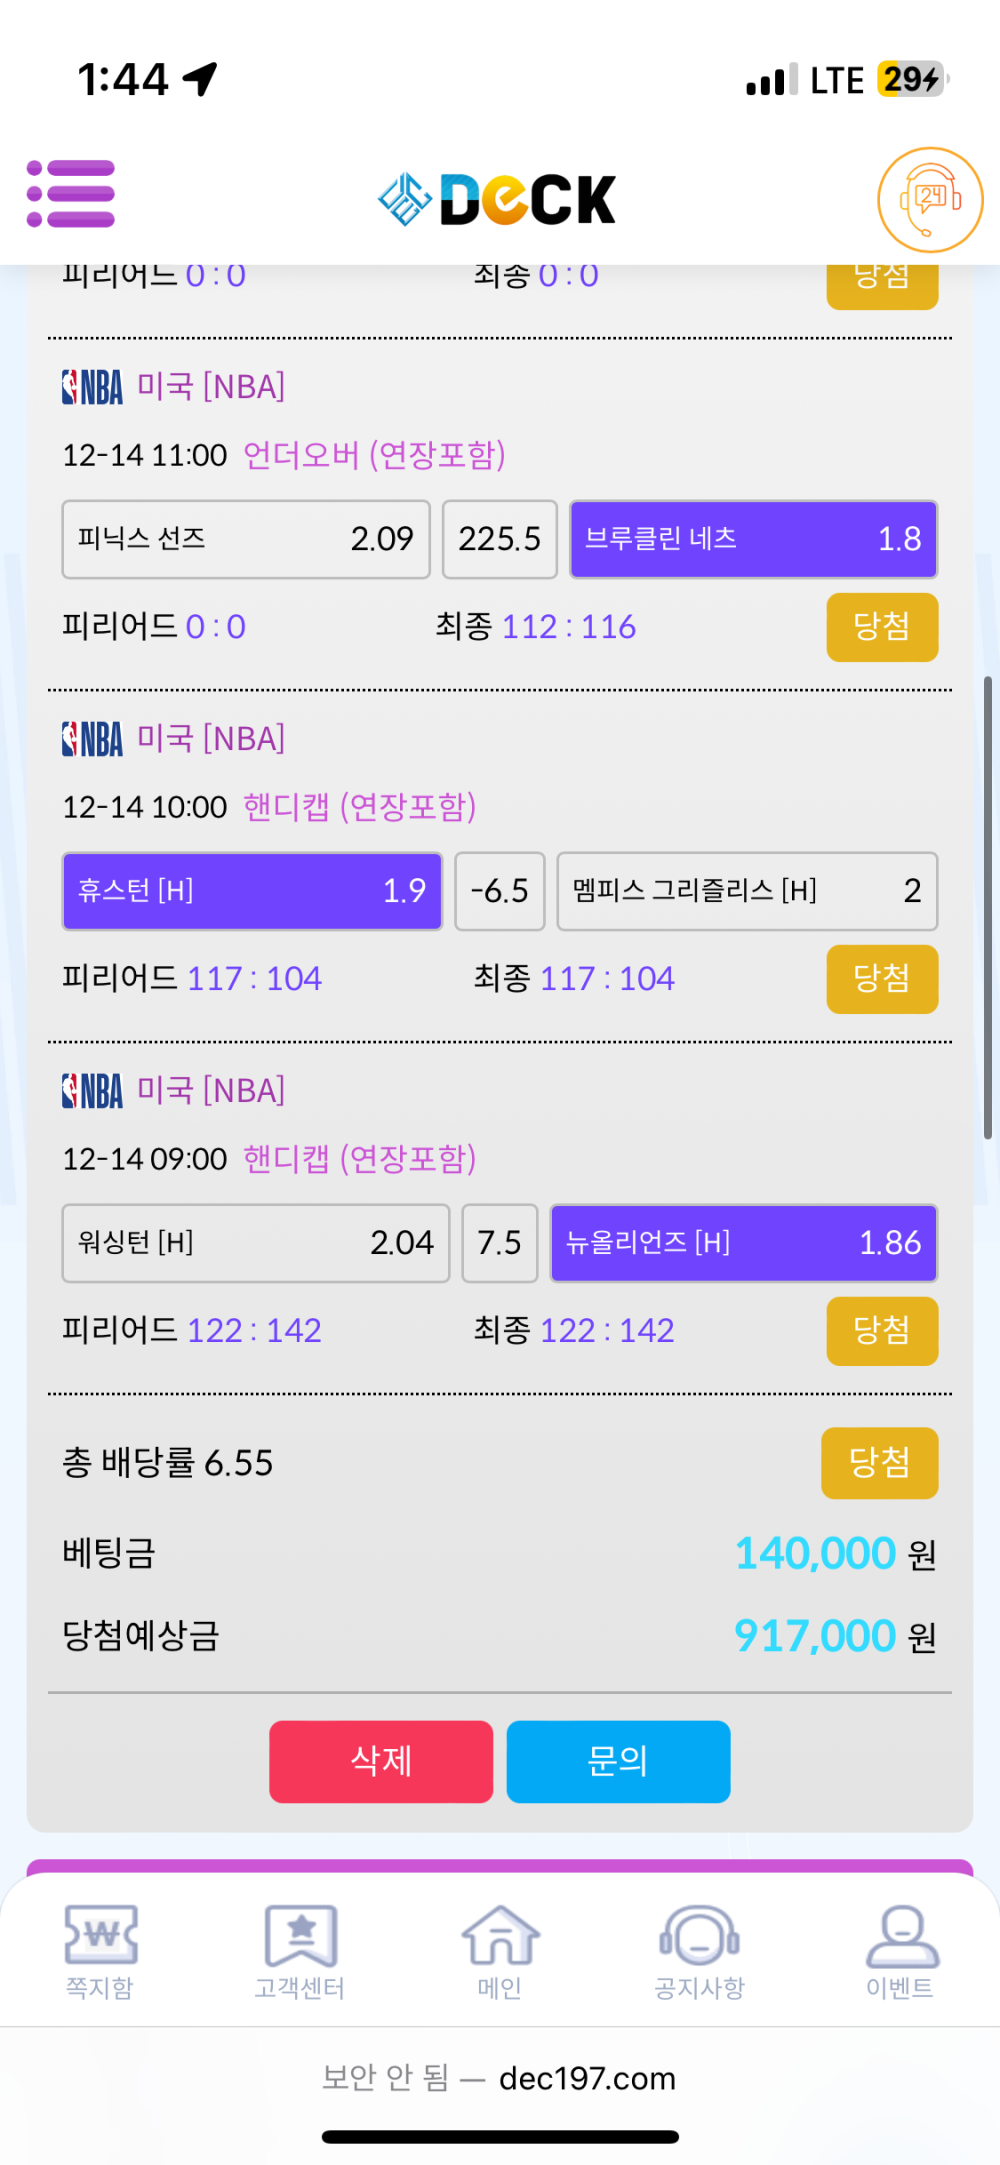Select 멤피스 그리즐리스 [H] option

coord(746,891)
